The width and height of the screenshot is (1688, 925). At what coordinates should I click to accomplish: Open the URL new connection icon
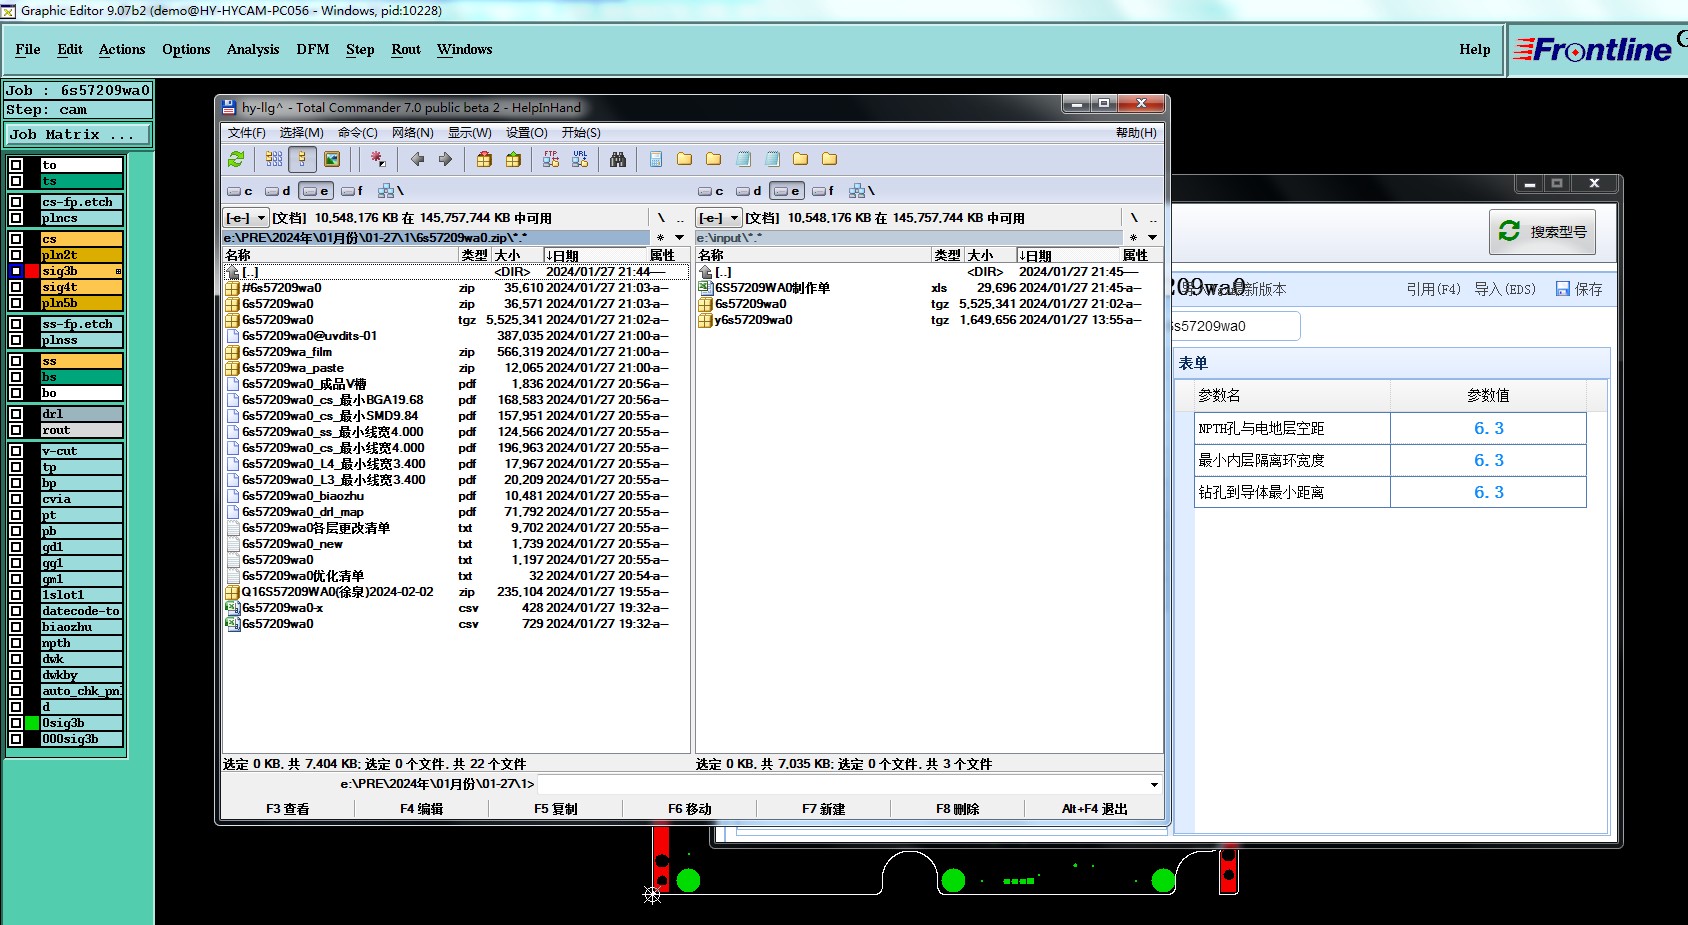coord(580,159)
